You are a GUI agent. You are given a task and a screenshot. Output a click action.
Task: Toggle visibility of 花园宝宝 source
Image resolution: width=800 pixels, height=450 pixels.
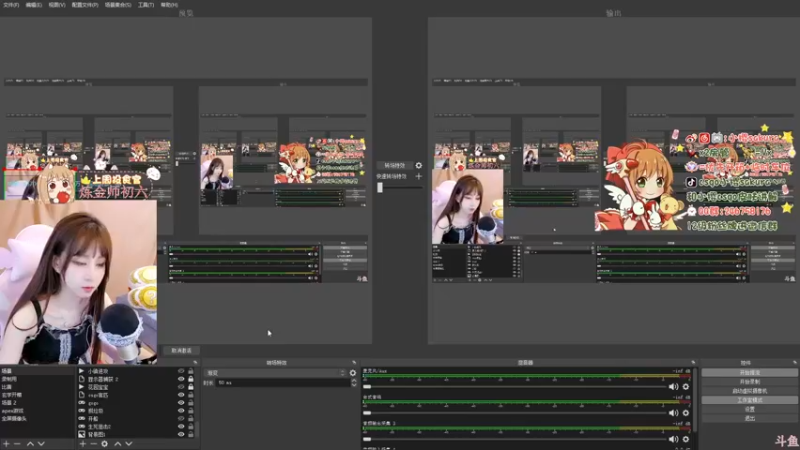click(x=181, y=387)
